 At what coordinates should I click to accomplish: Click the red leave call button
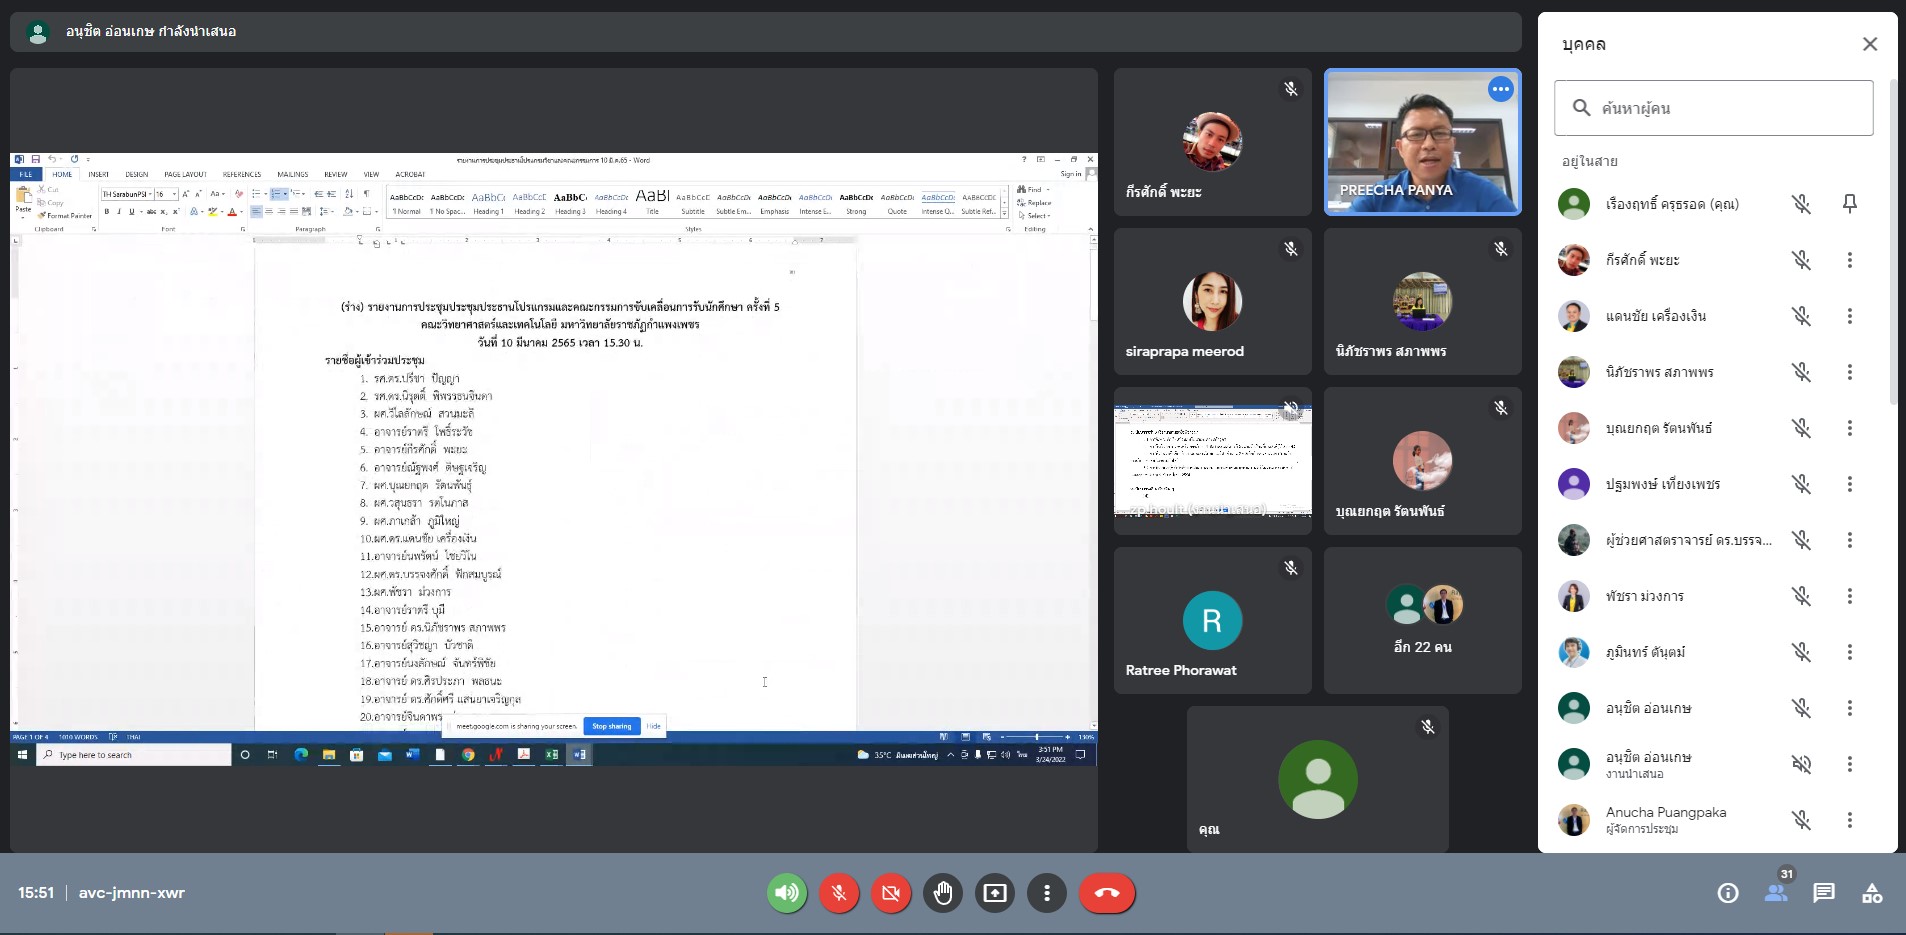(x=1106, y=893)
